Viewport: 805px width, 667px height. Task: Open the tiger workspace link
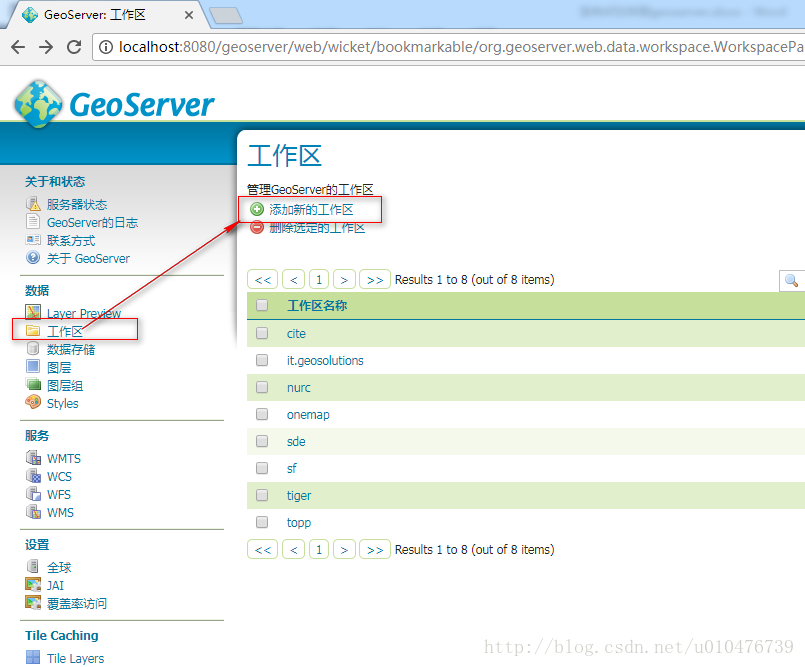(x=299, y=496)
